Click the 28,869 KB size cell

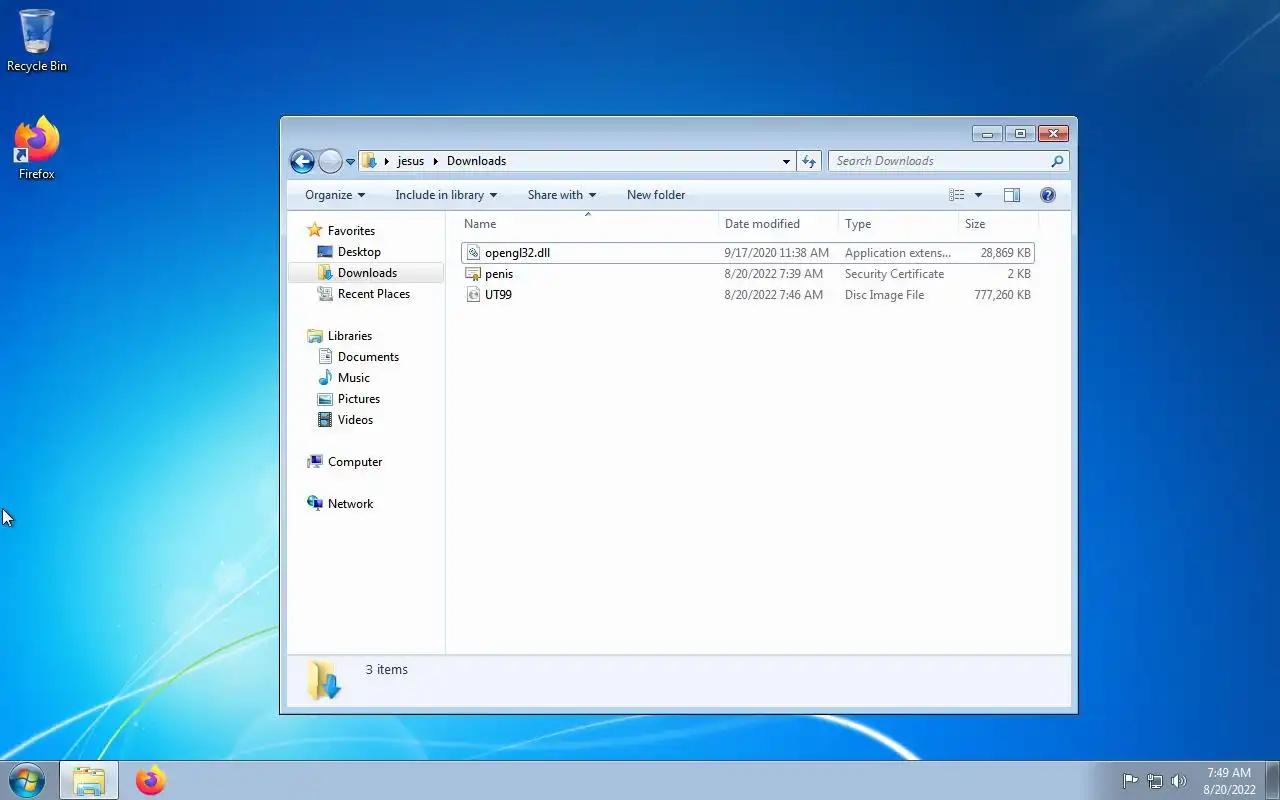[x=1005, y=253]
